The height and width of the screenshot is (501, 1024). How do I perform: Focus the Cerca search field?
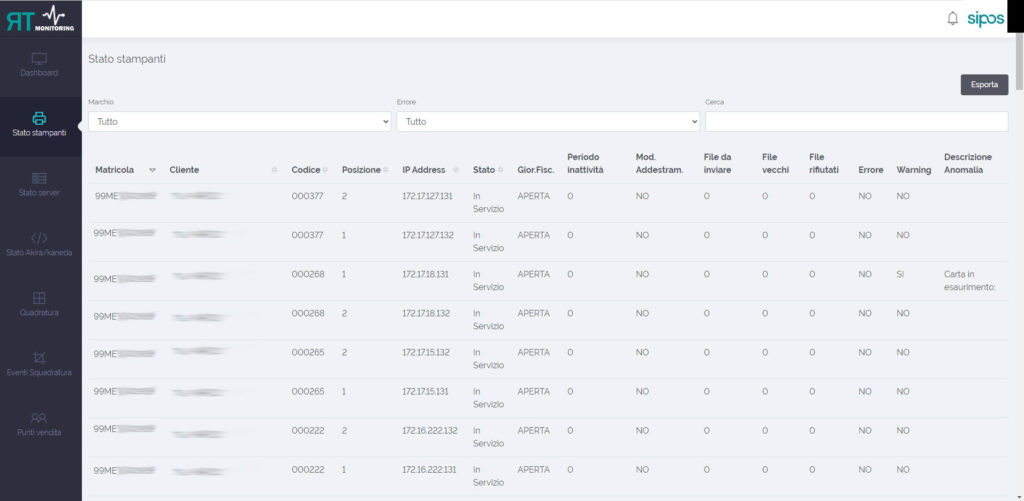tap(856, 121)
